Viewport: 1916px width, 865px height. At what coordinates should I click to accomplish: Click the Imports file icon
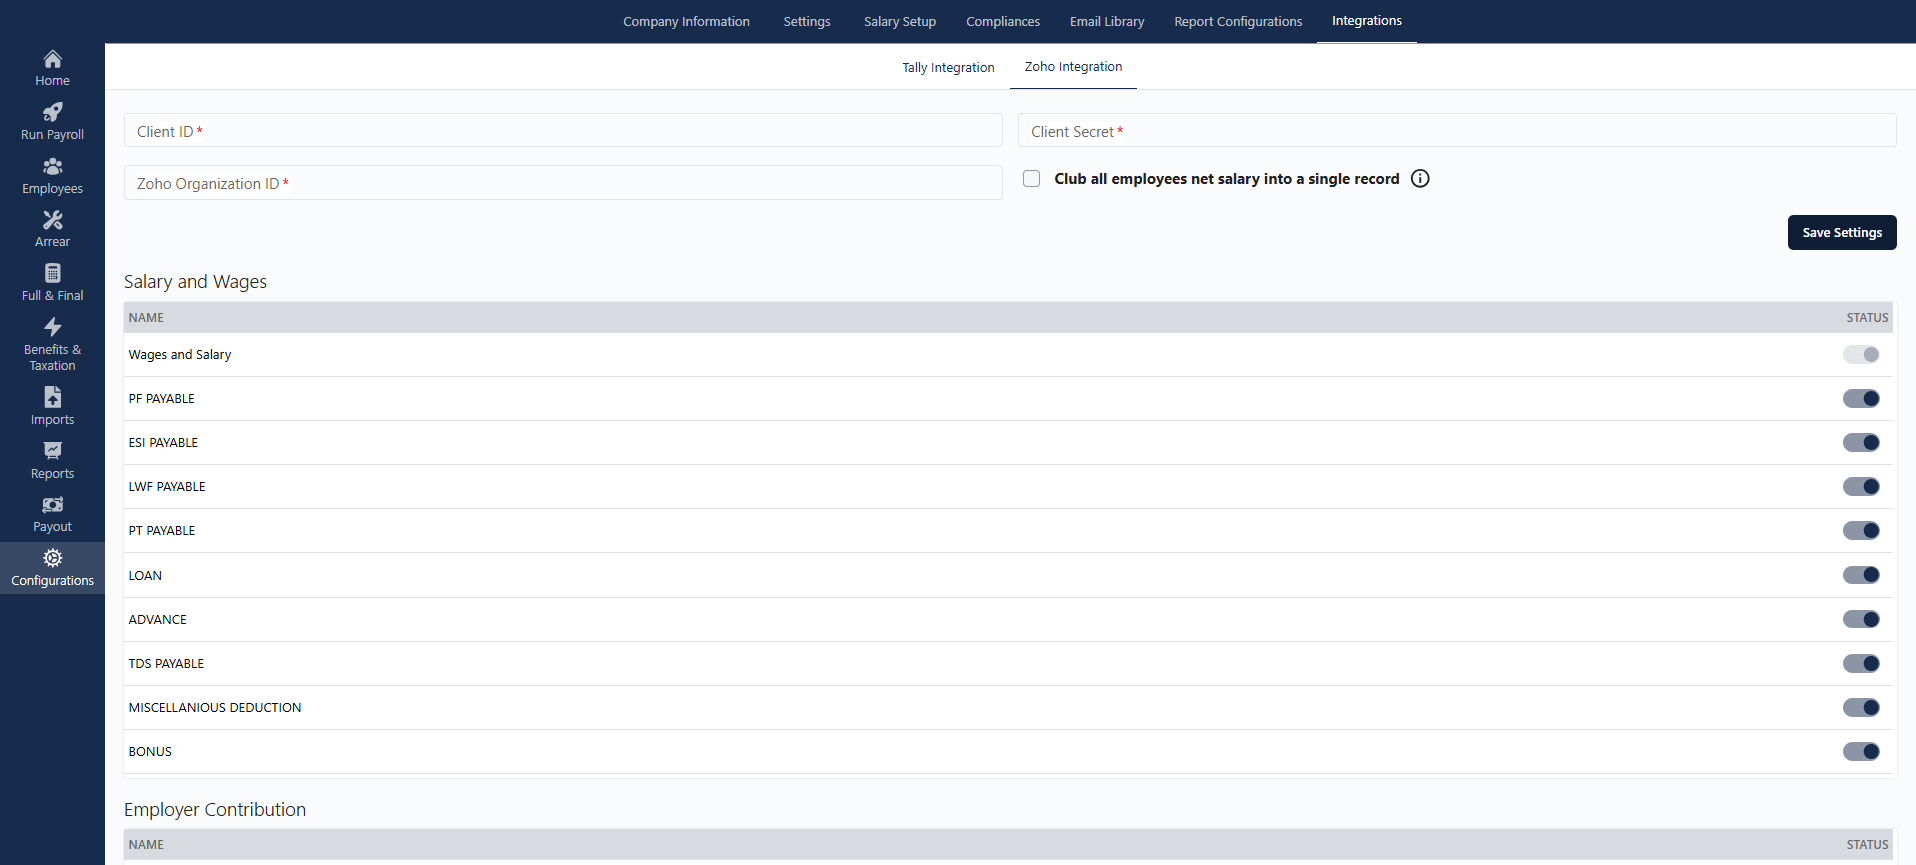(52, 397)
